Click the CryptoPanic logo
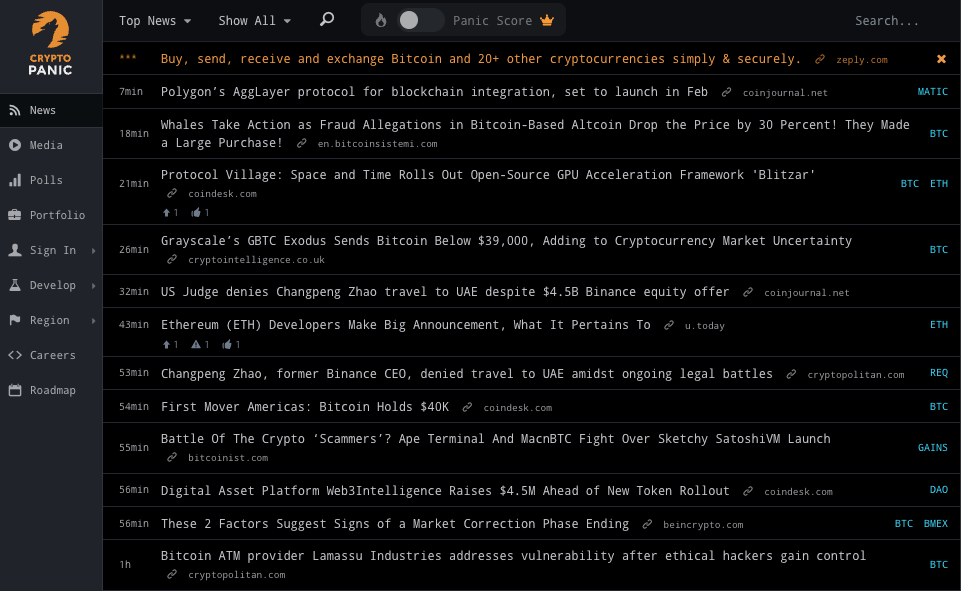 [50, 44]
